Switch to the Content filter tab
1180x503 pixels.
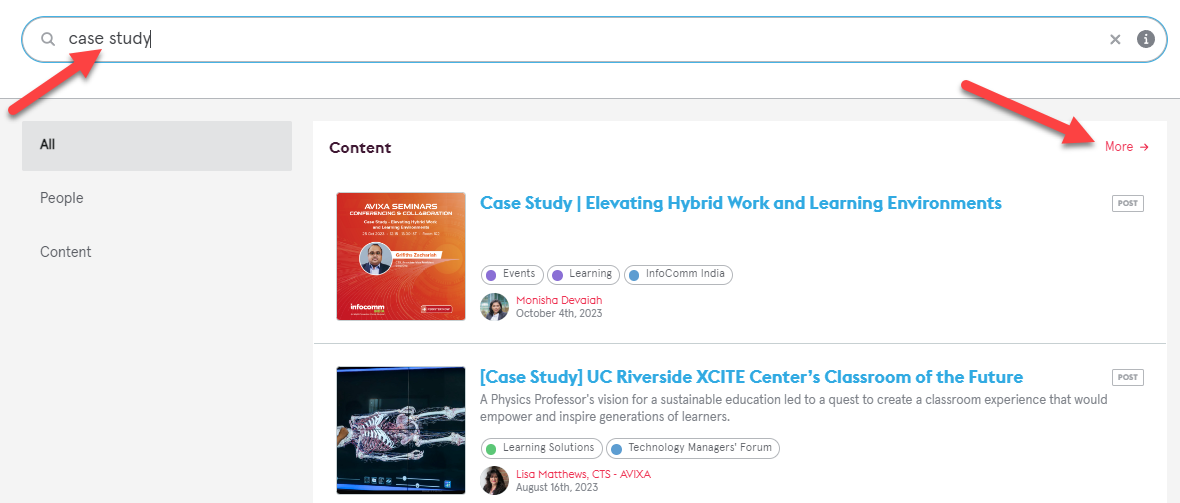click(157, 252)
